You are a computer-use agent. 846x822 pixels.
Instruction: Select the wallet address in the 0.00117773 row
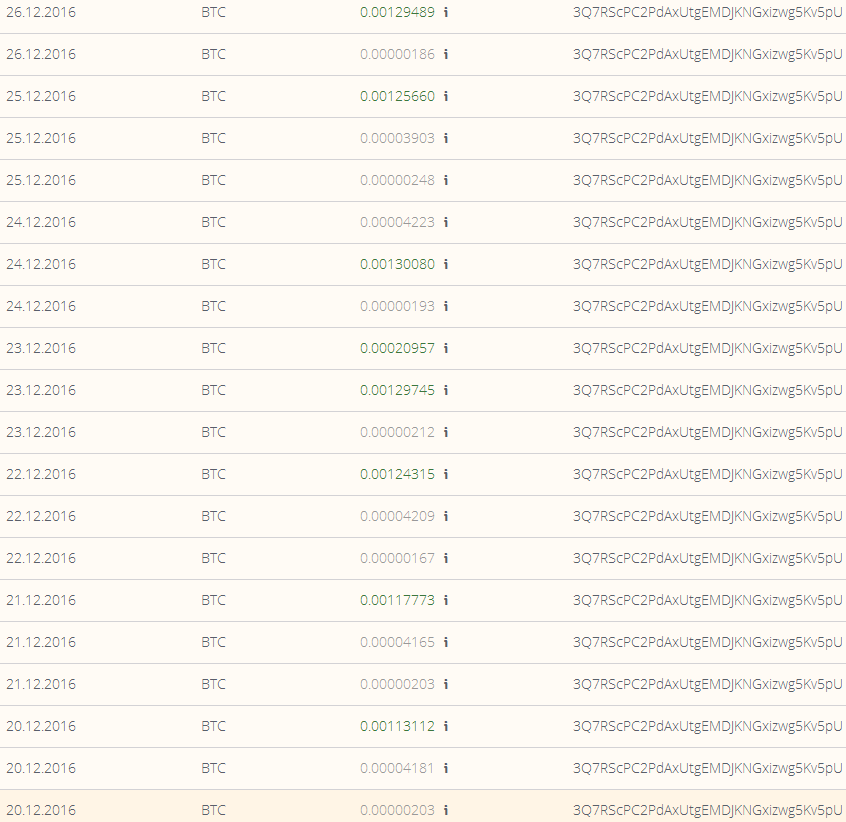click(707, 601)
